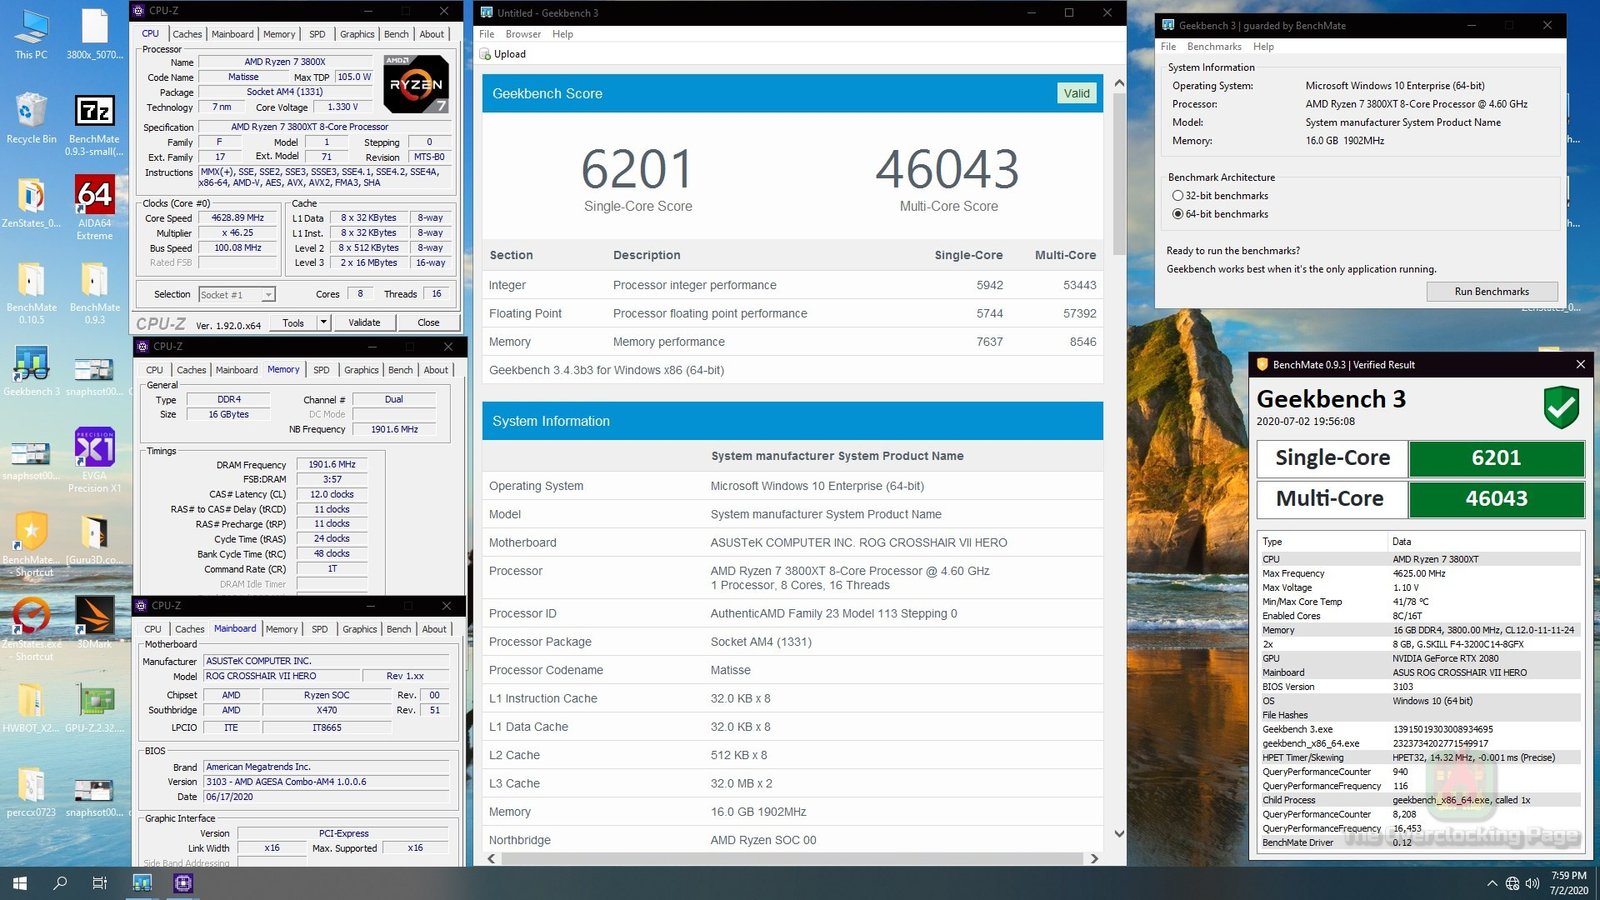Click the Upload icon in Geekbench

click(486, 55)
